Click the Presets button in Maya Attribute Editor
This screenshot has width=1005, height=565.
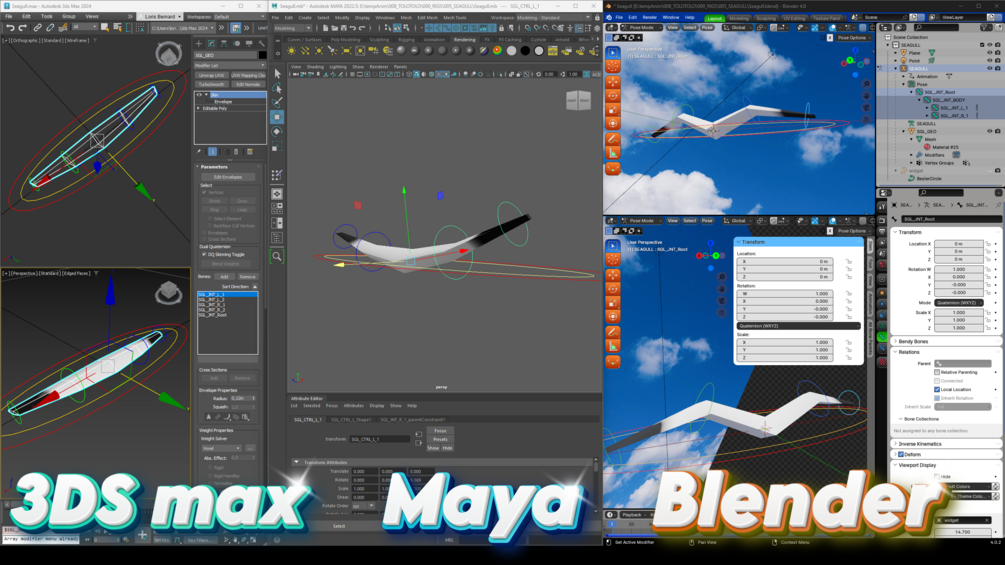(x=440, y=439)
